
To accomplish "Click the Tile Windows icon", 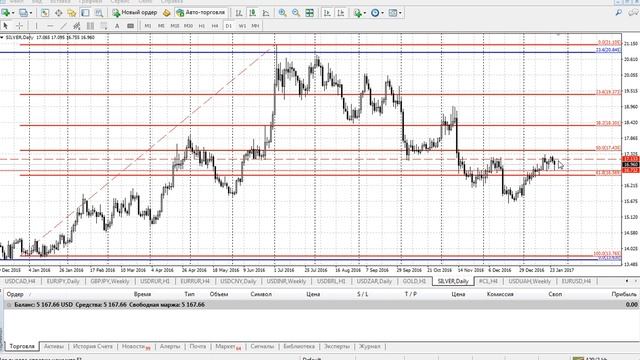I will [310, 13].
